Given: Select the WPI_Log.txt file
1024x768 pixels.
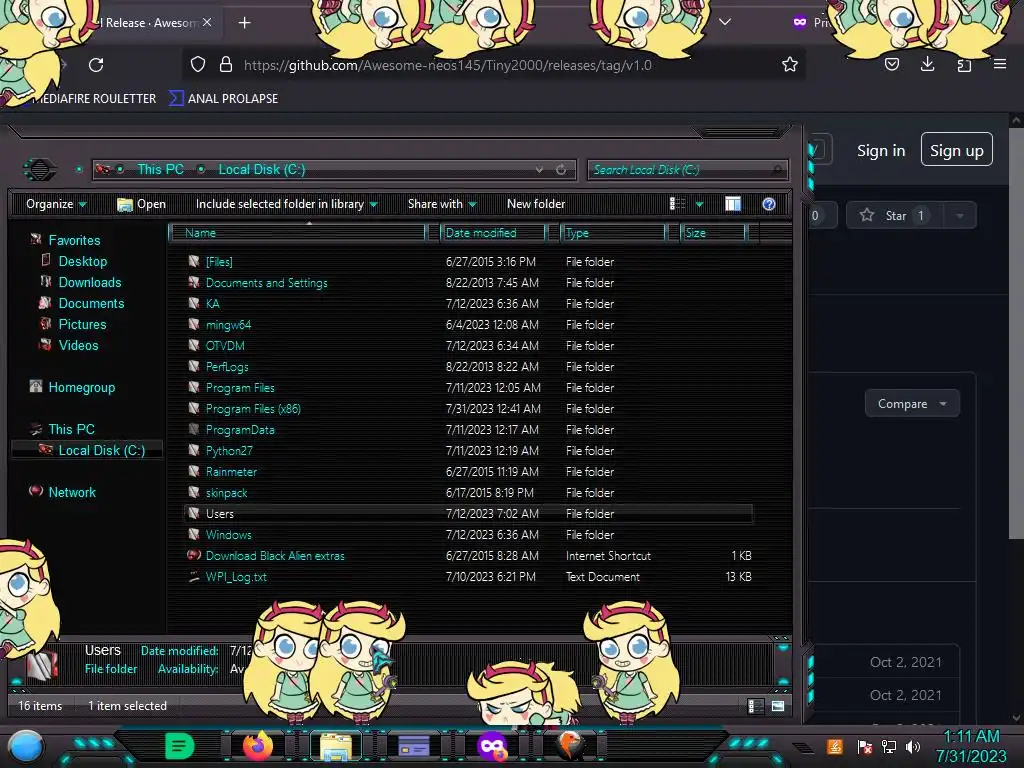Looking at the screenshot, I should click(236, 577).
